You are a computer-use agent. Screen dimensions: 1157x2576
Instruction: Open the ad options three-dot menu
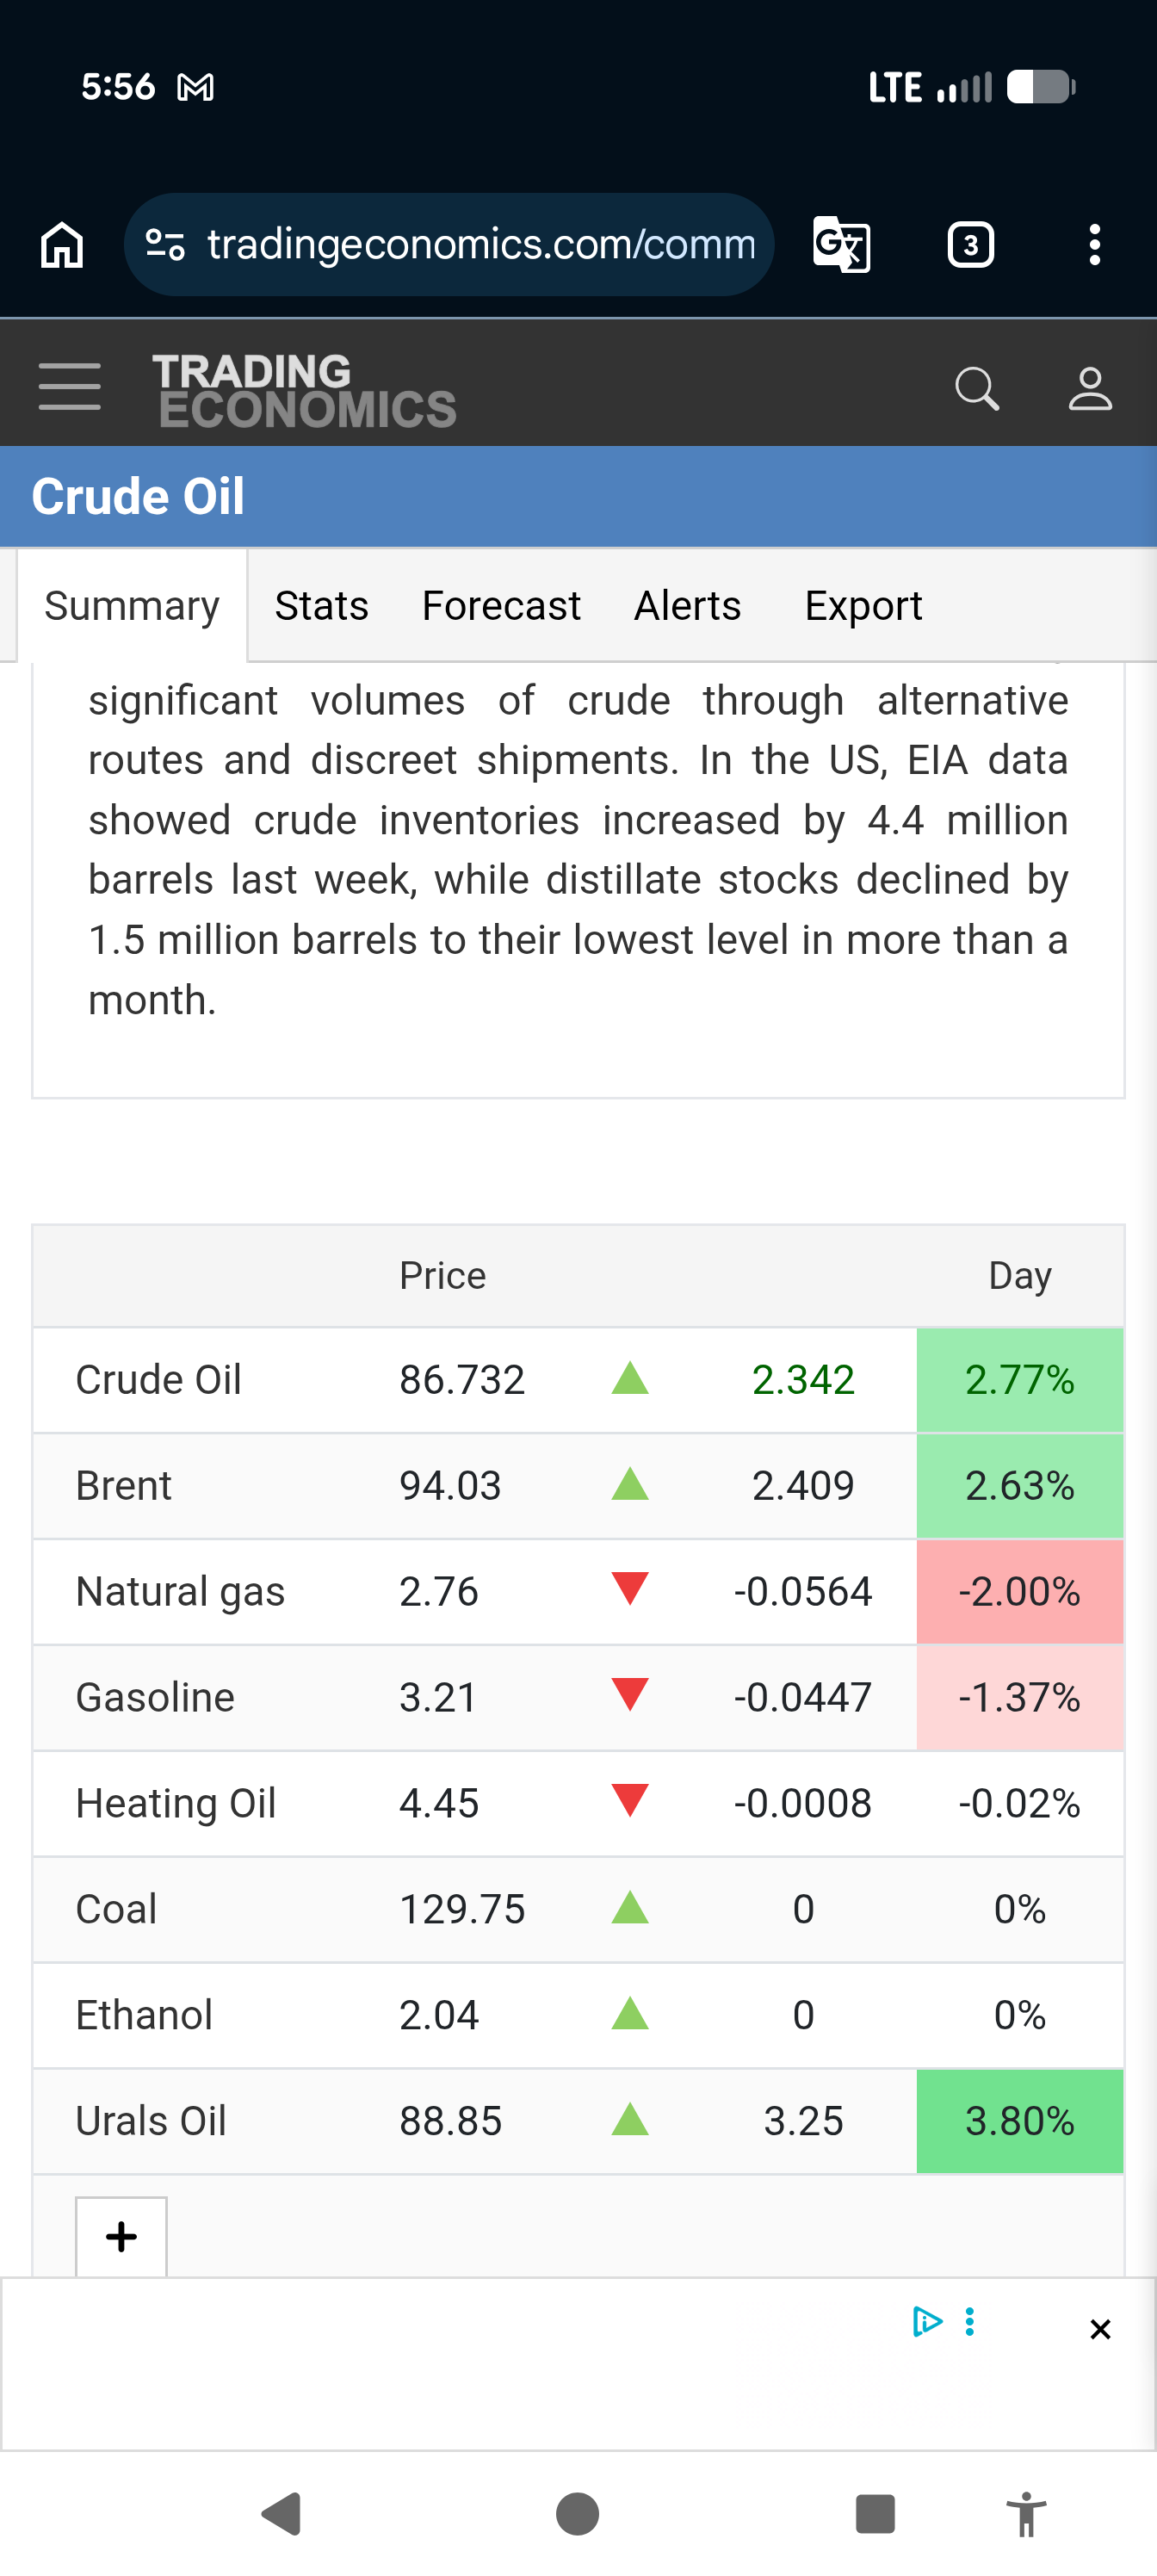pyautogui.click(x=969, y=2321)
